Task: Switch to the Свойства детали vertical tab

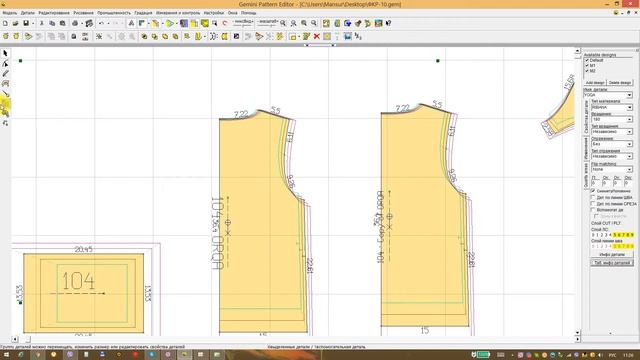Action: tap(586, 117)
